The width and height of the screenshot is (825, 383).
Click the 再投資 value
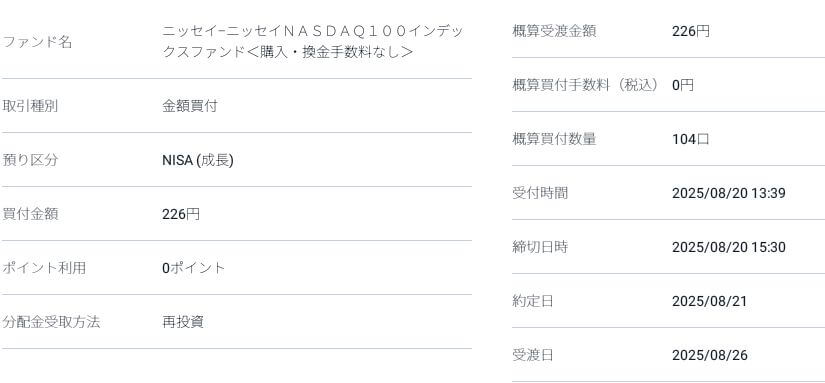click(x=183, y=322)
